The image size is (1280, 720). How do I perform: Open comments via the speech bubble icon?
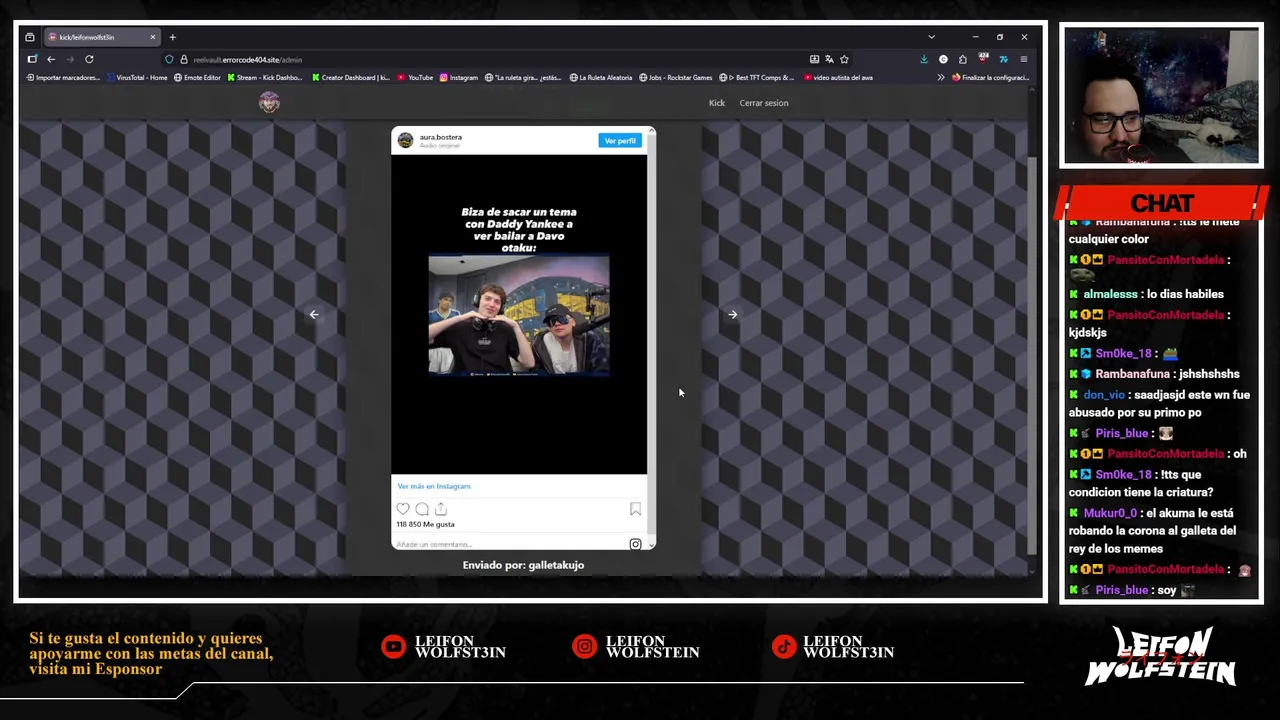(422, 509)
